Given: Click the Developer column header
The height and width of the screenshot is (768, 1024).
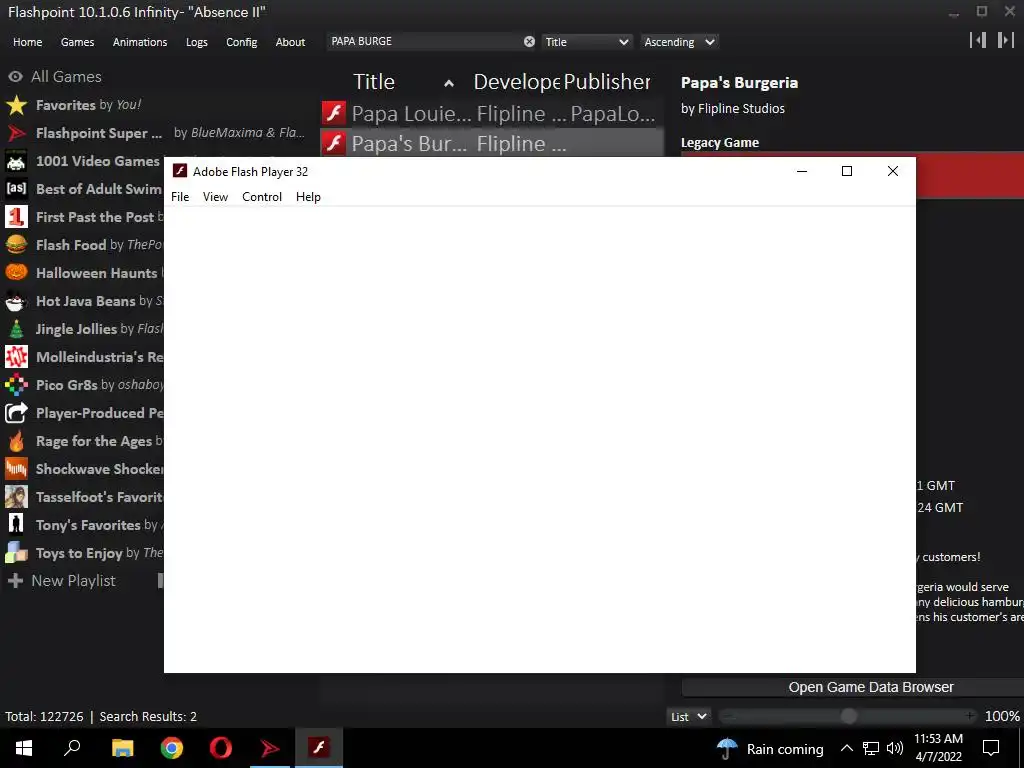Looking at the screenshot, I should pyautogui.click(x=516, y=82).
